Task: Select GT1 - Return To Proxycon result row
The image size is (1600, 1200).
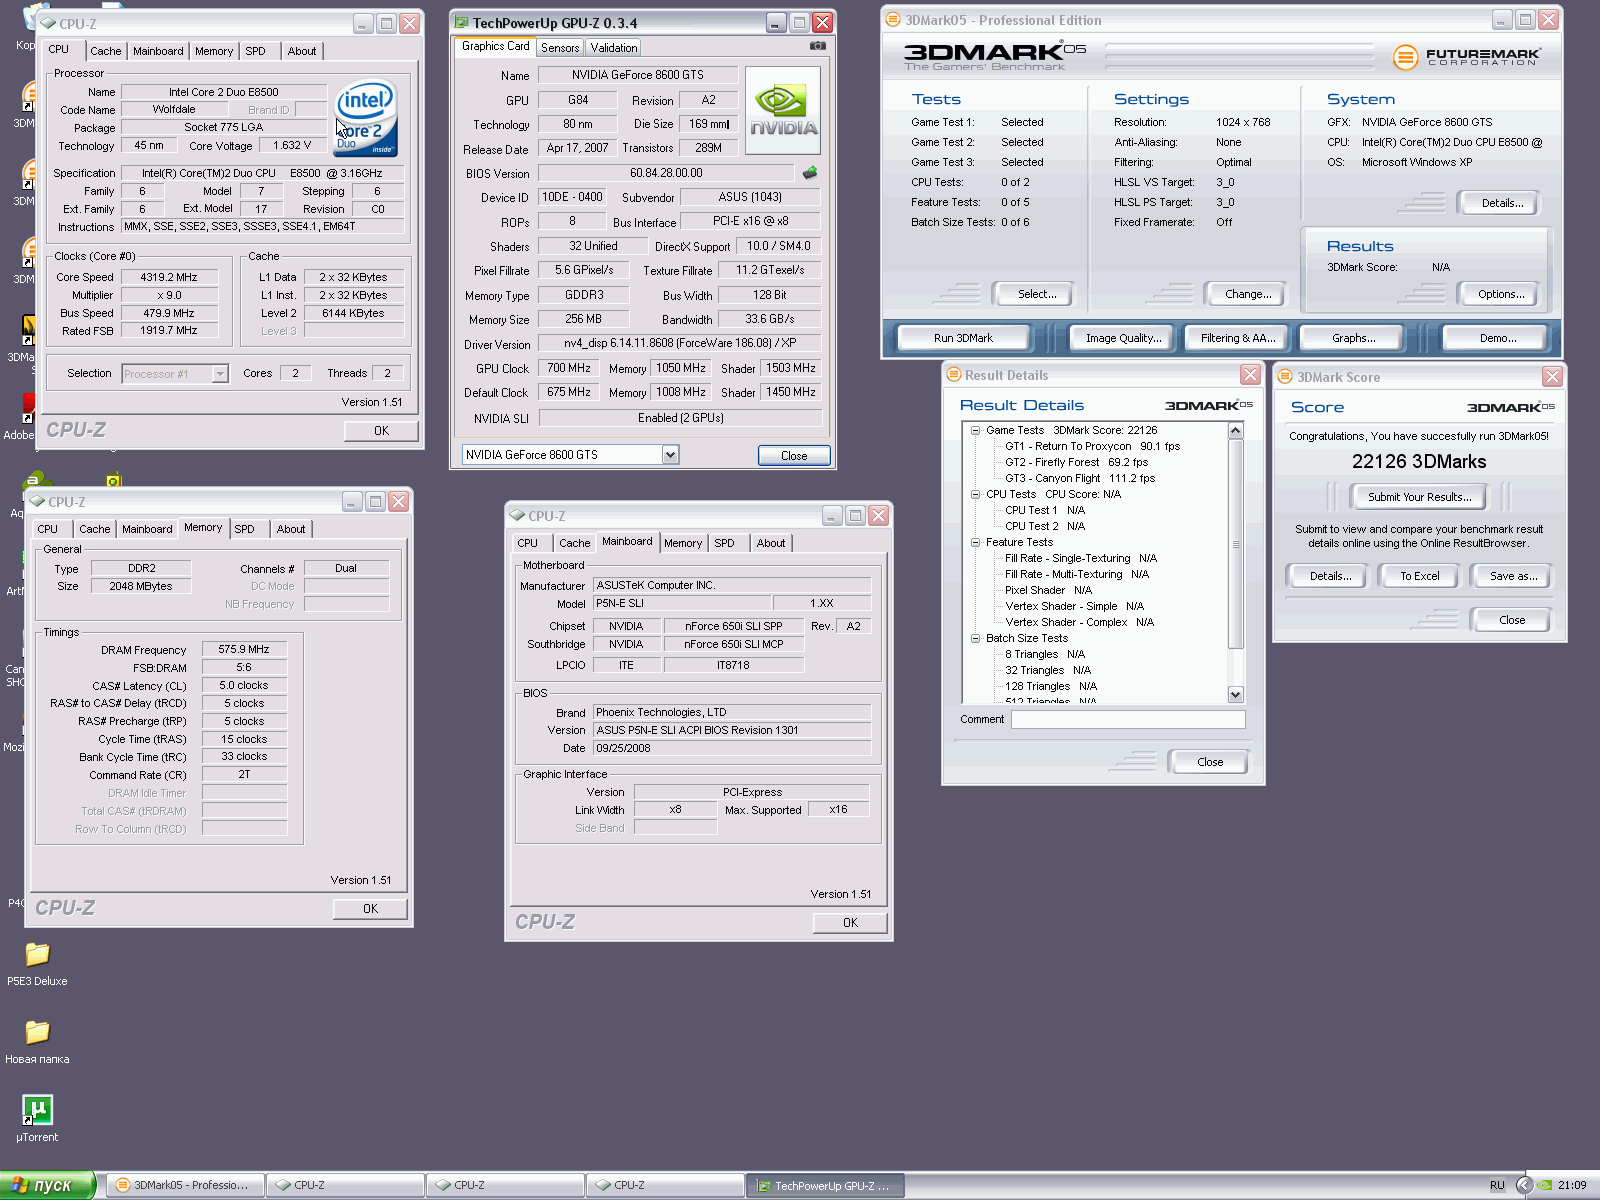Action: click(1092, 446)
